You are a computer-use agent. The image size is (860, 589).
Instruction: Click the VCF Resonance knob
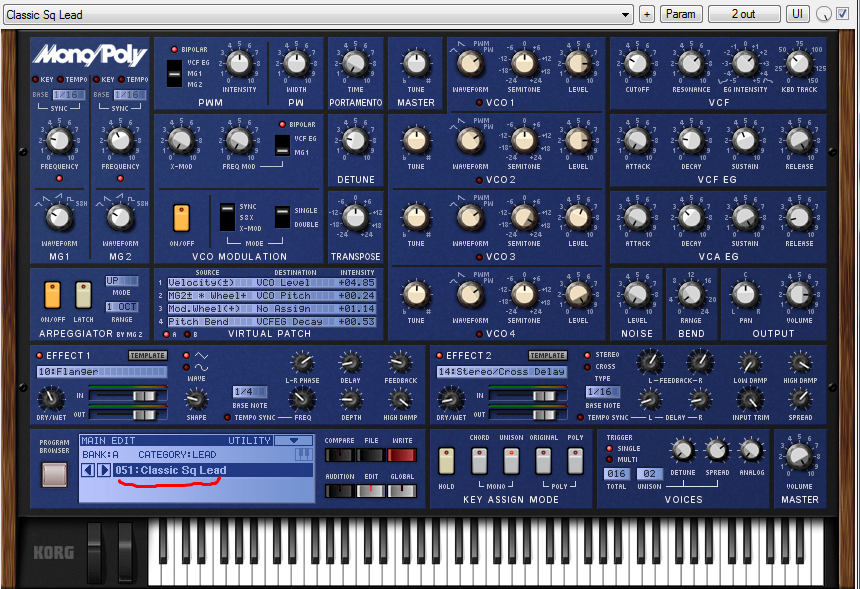click(691, 64)
